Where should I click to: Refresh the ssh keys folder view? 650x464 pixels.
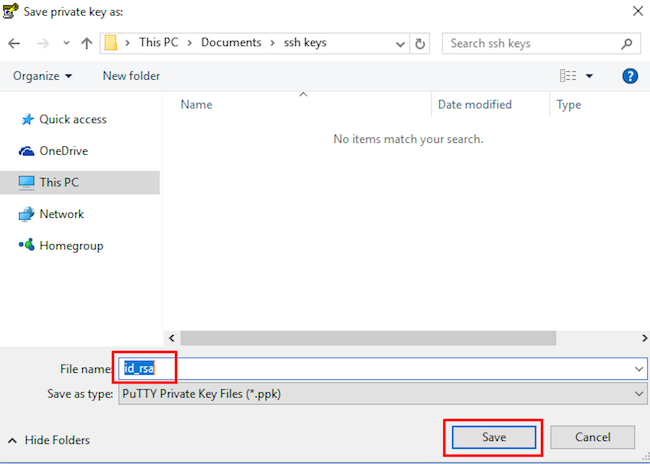tap(420, 44)
